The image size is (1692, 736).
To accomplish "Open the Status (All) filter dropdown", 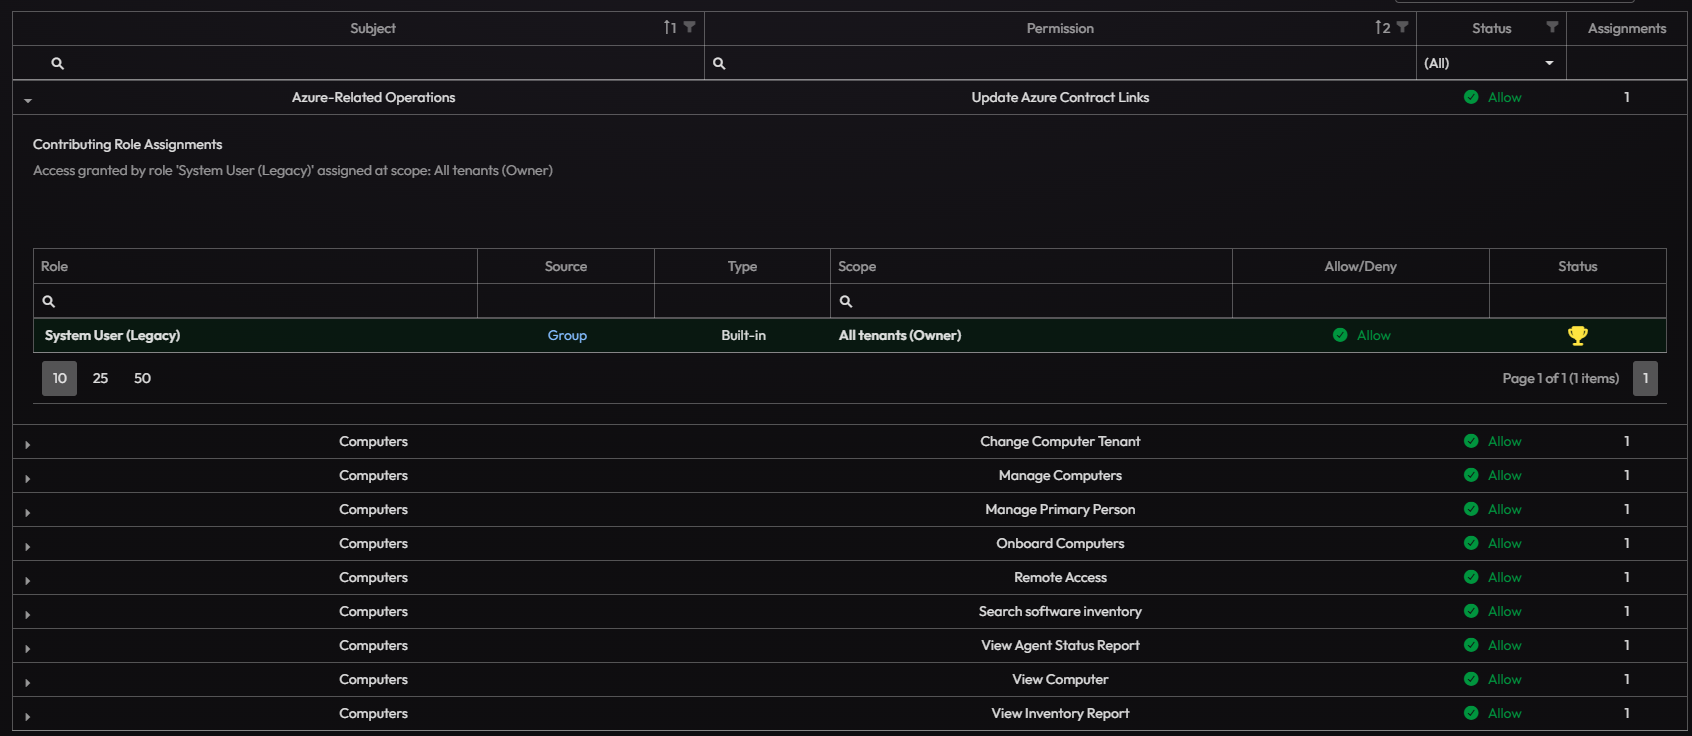I will [x=1490, y=63].
